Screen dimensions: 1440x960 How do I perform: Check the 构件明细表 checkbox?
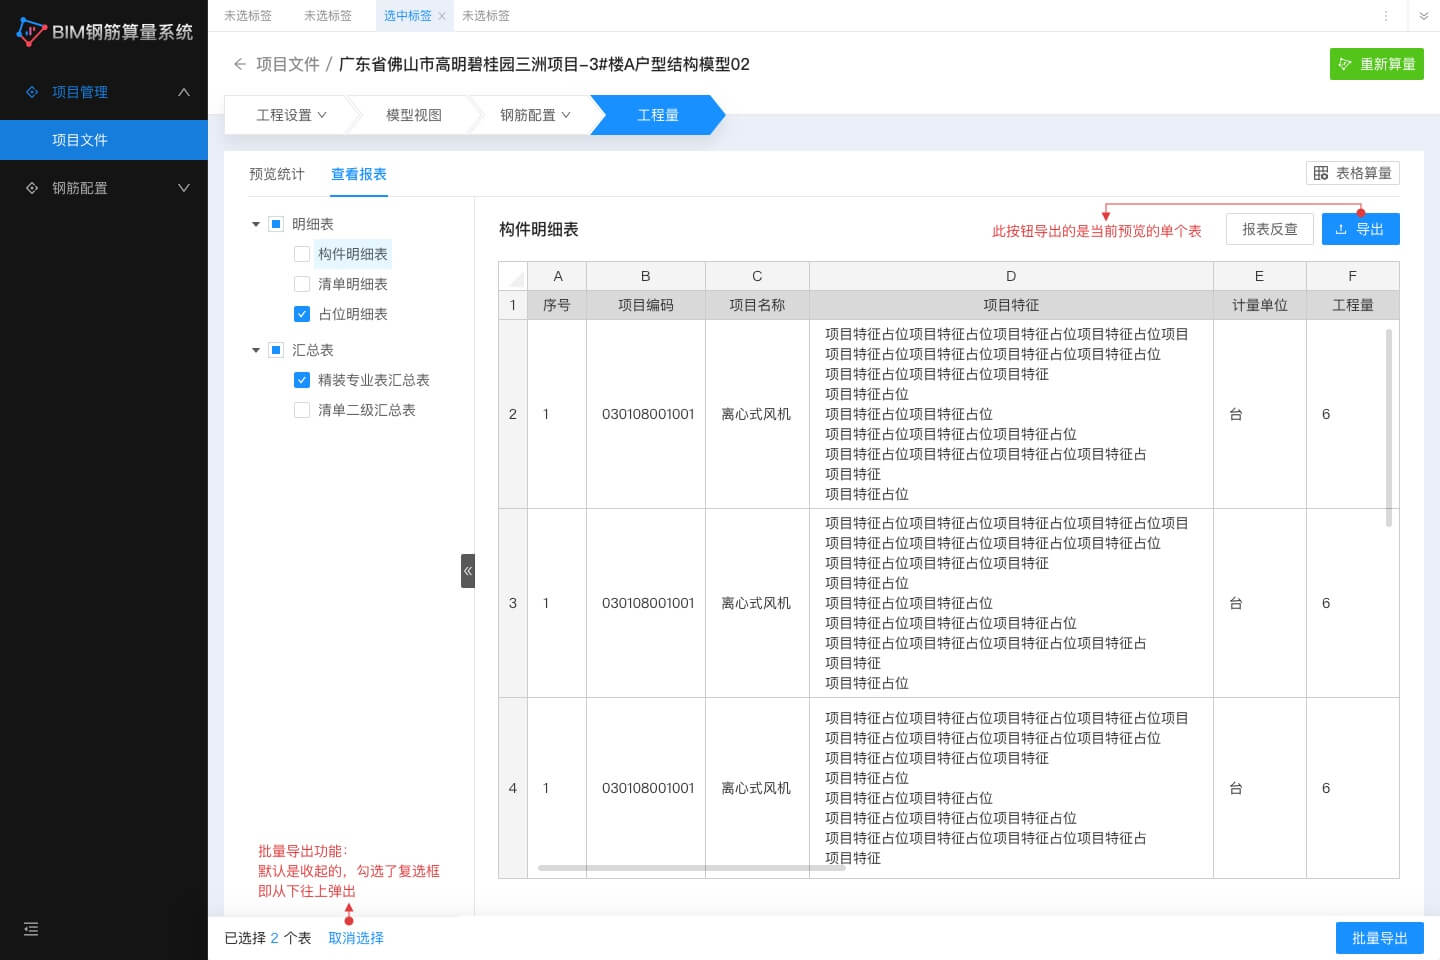pos(302,254)
